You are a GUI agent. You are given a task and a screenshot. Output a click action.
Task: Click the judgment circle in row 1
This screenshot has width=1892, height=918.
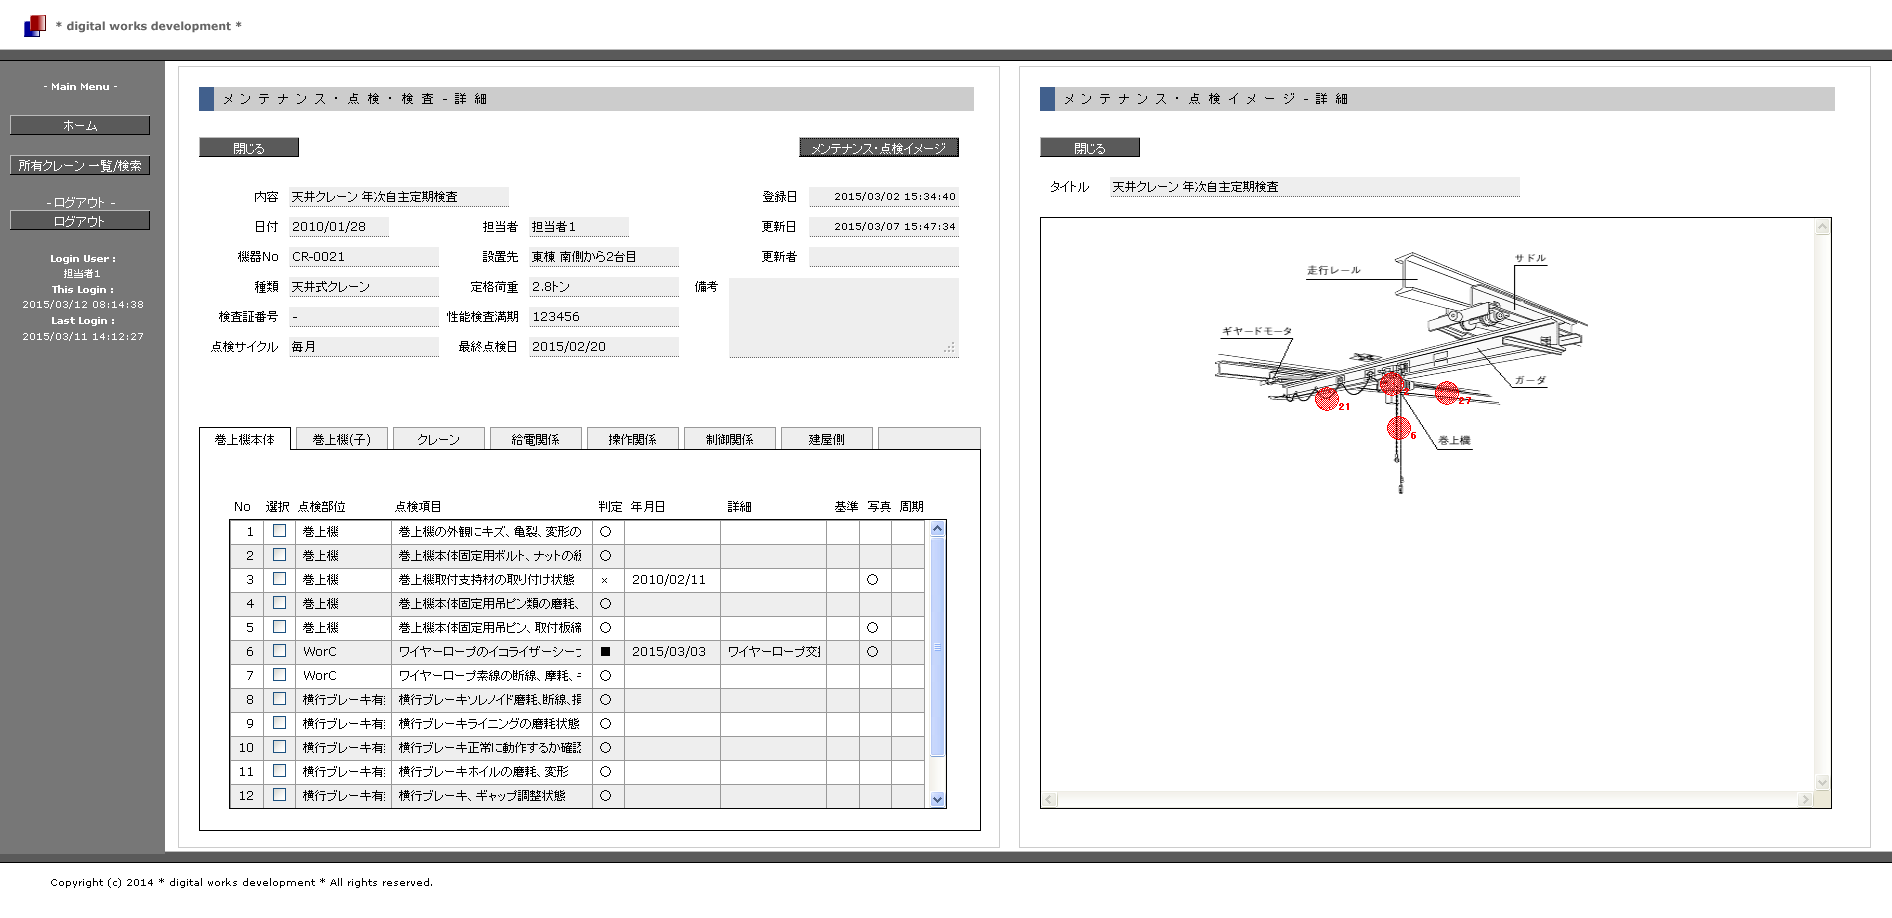(605, 532)
